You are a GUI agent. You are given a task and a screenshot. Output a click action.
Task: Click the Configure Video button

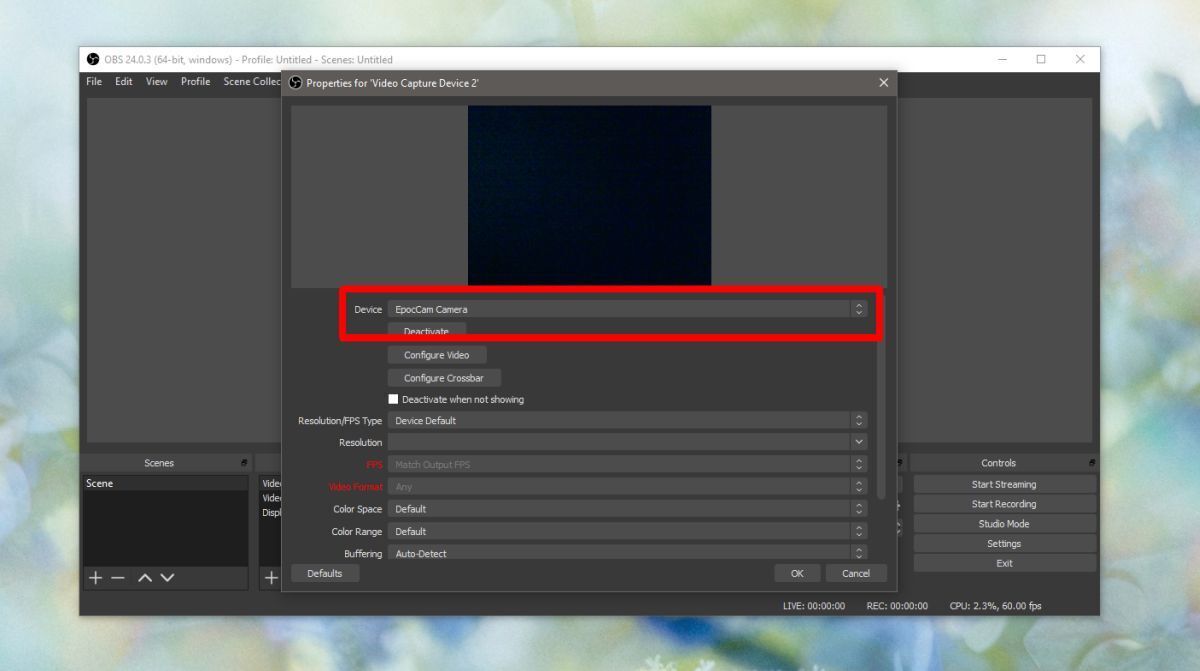tap(437, 355)
